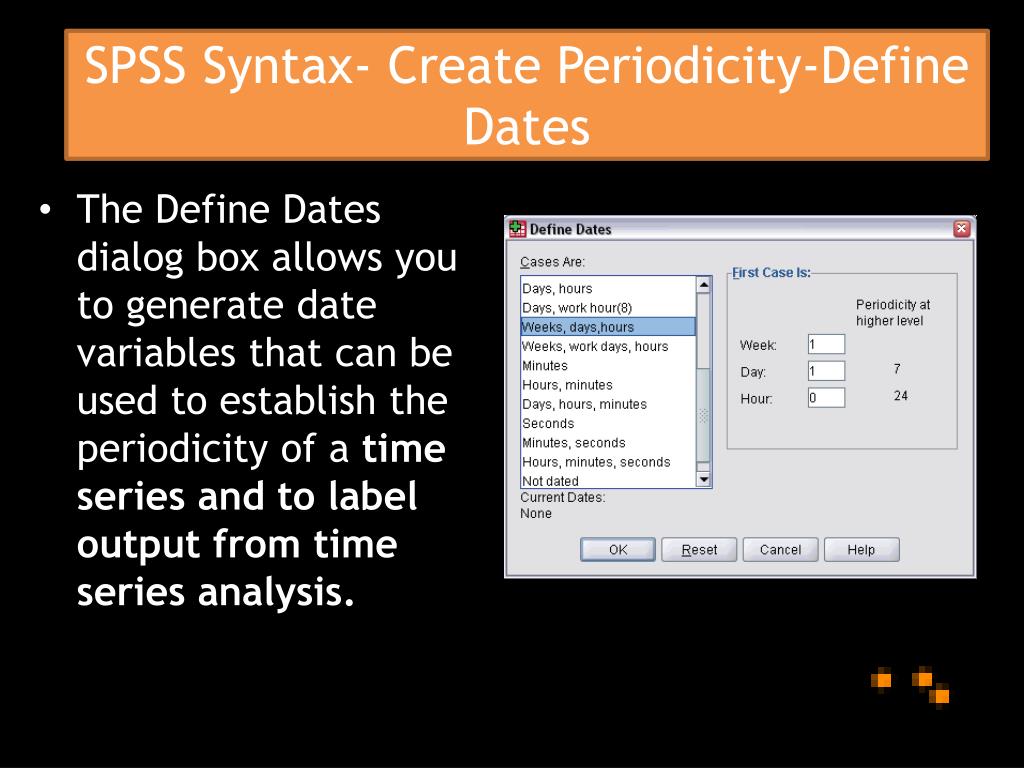1024x768 pixels.
Task: Choose 'Not dated' in the list
Action: tap(608, 481)
